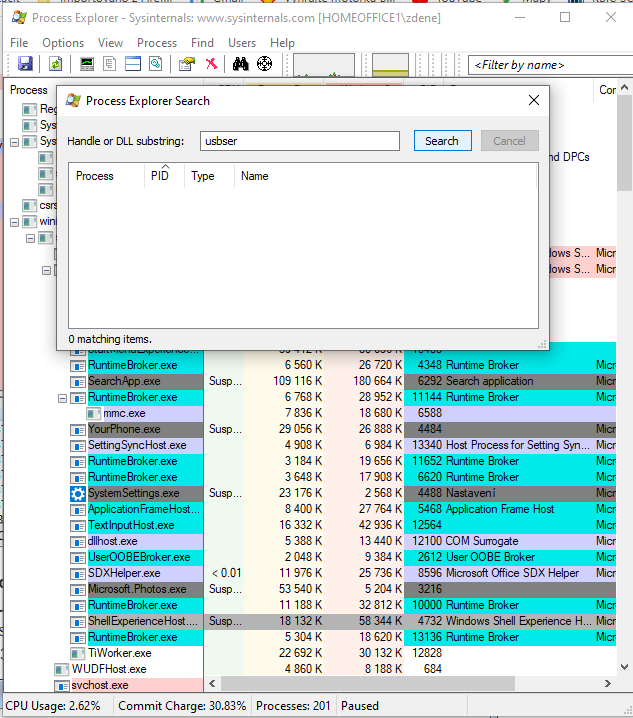Click the Properties toolbar icon
The width and height of the screenshot is (633, 718).
pos(186,64)
